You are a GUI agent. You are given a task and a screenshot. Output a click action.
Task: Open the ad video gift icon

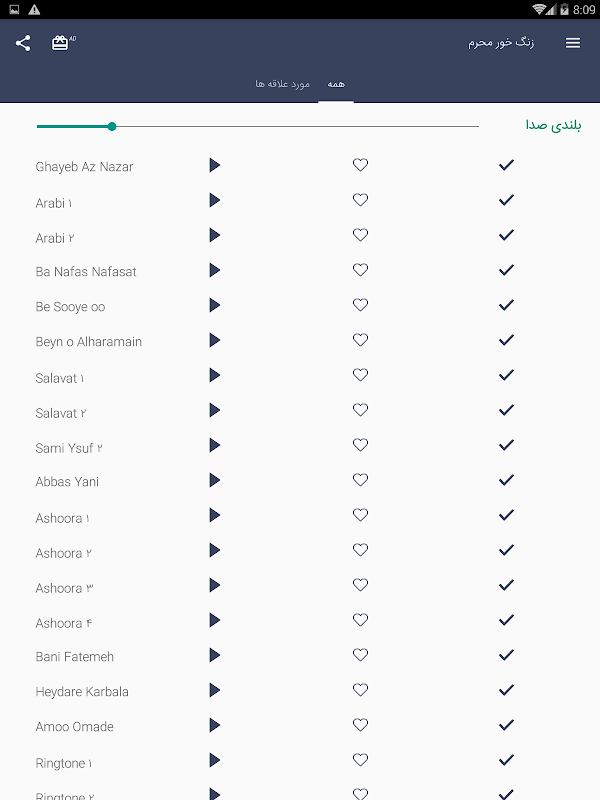click(61, 43)
